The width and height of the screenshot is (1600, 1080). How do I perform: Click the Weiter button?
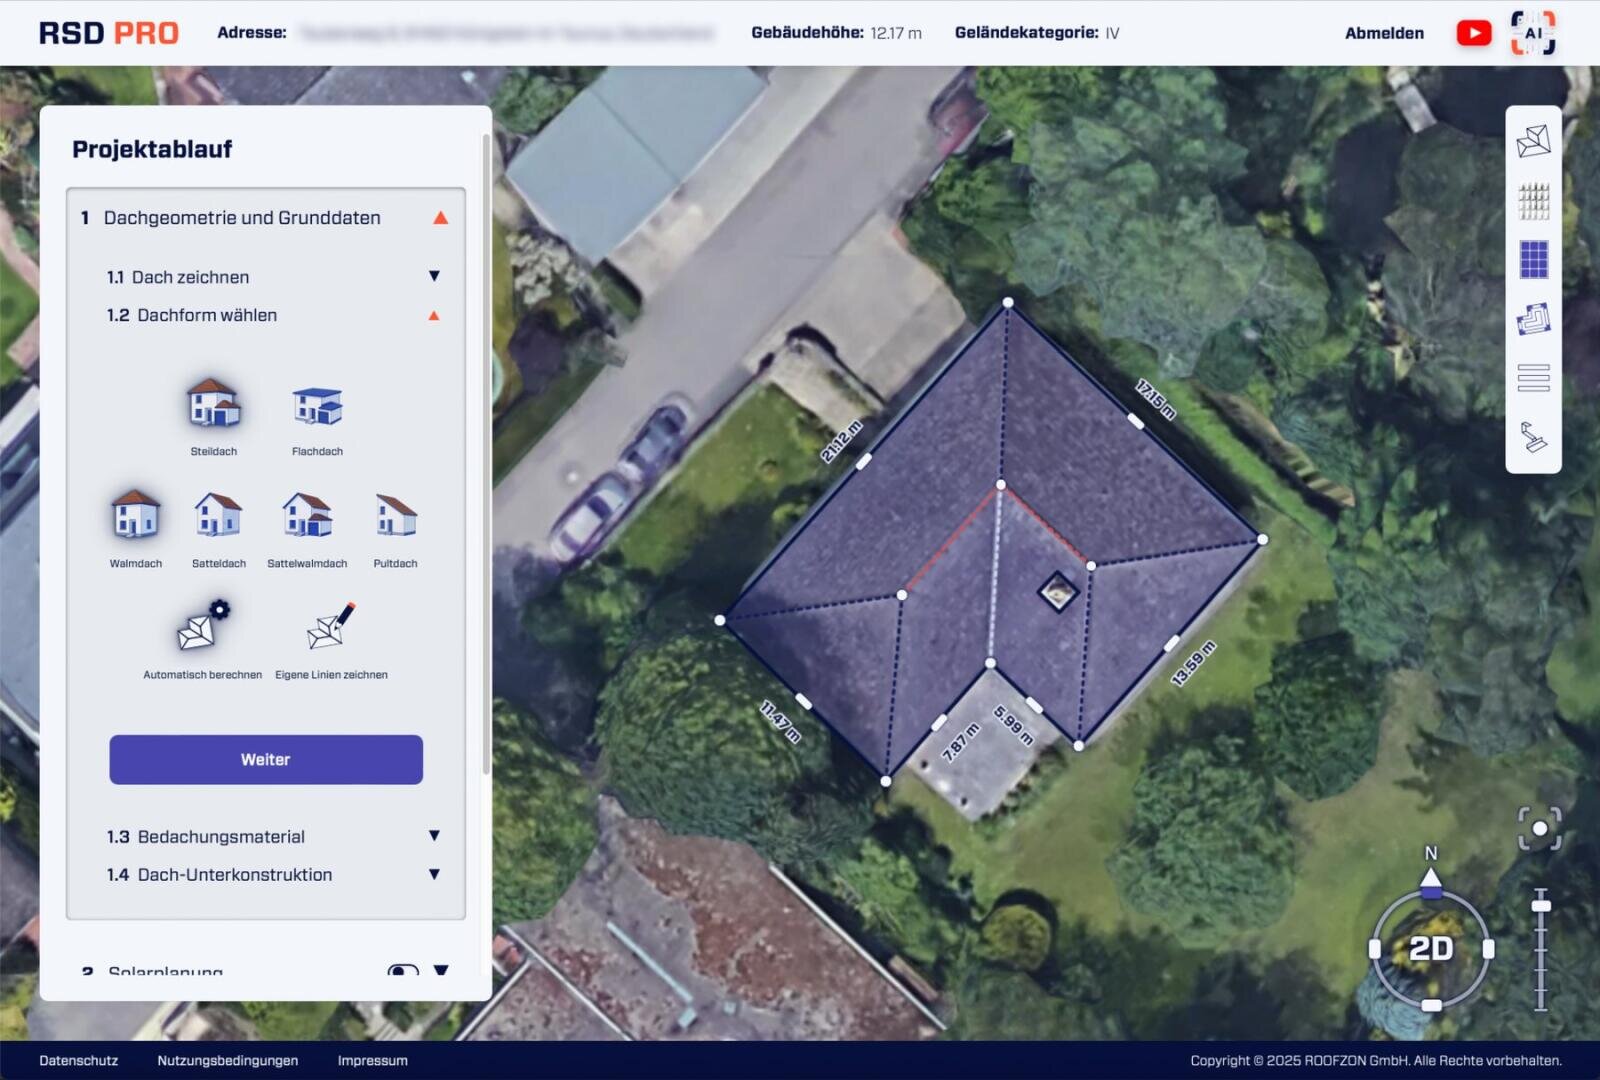(x=265, y=759)
